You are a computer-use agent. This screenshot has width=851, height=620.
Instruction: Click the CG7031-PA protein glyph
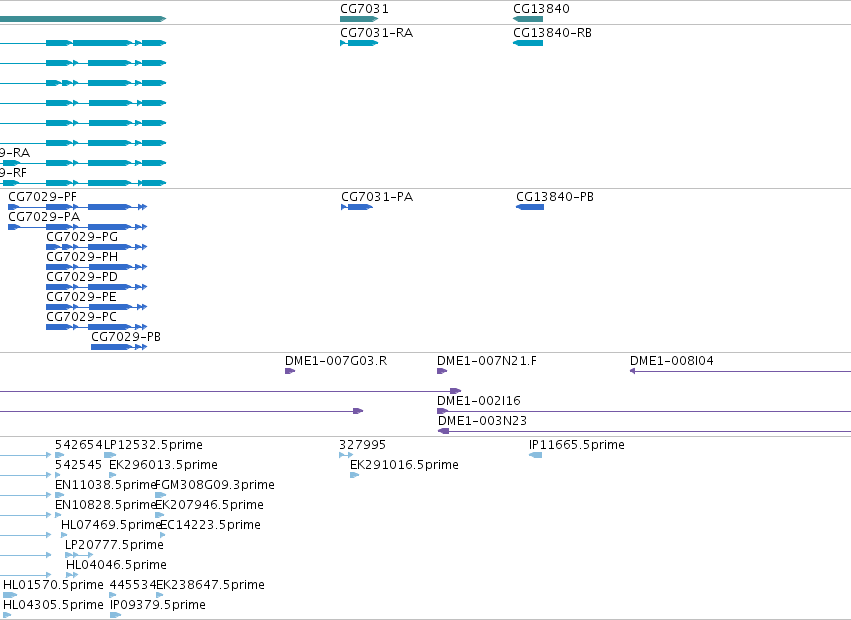pos(357,207)
